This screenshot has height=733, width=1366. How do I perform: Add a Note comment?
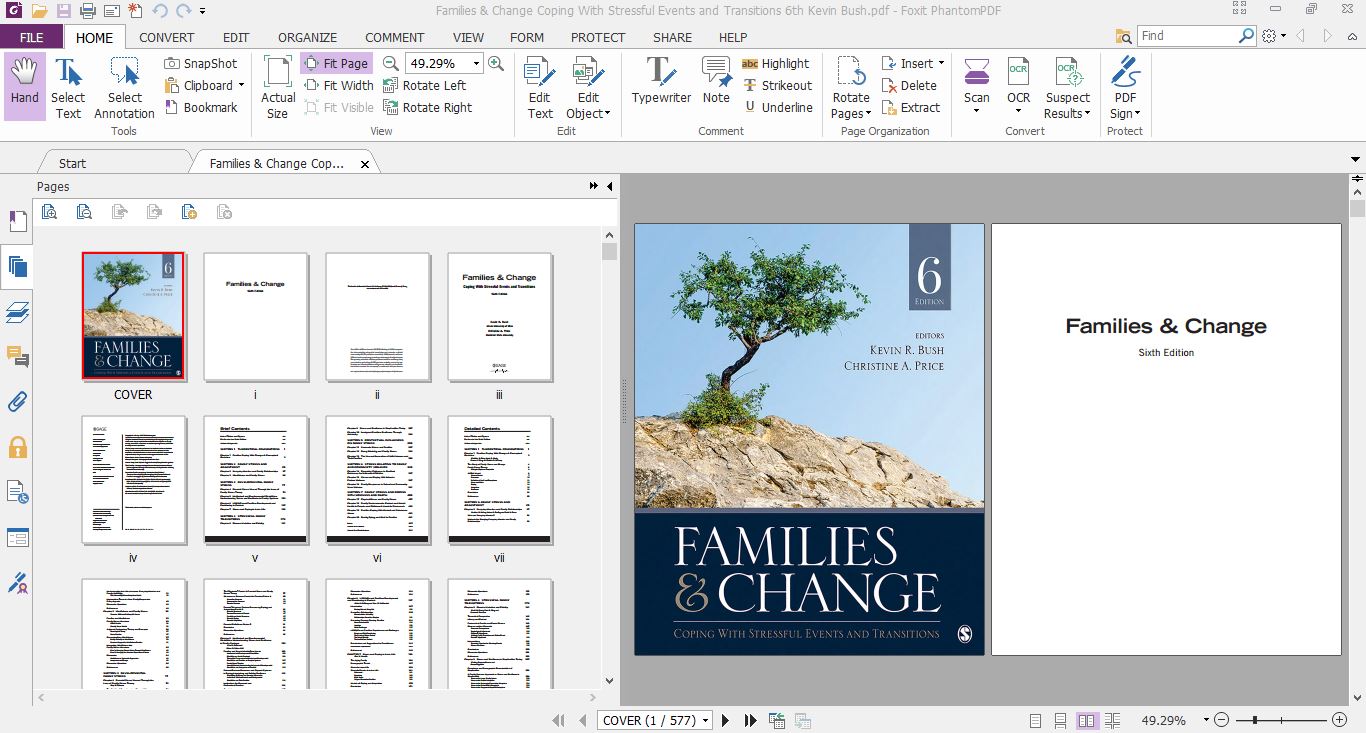[716, 80]
